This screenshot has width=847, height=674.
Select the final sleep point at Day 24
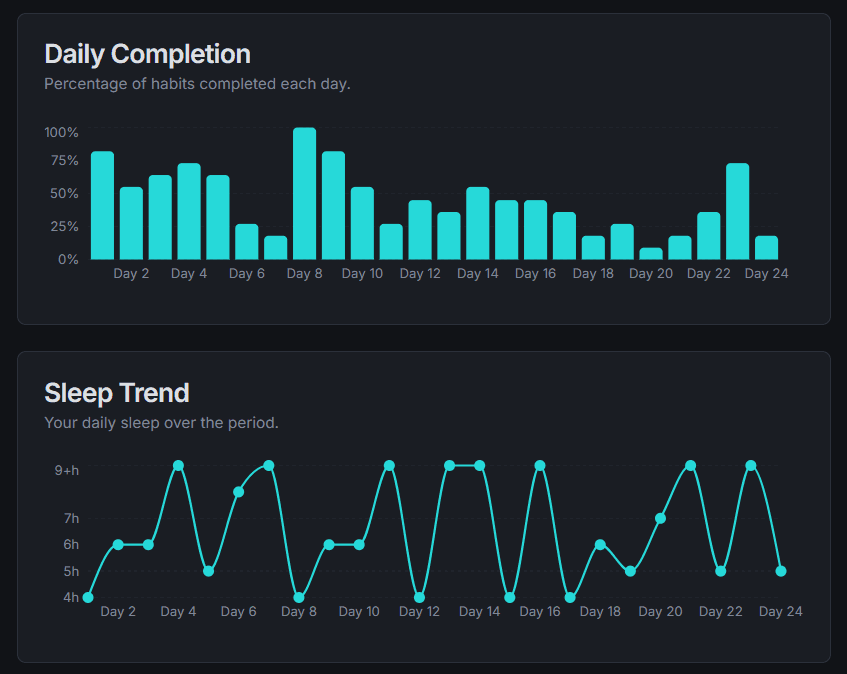click(x=781, y=571)
